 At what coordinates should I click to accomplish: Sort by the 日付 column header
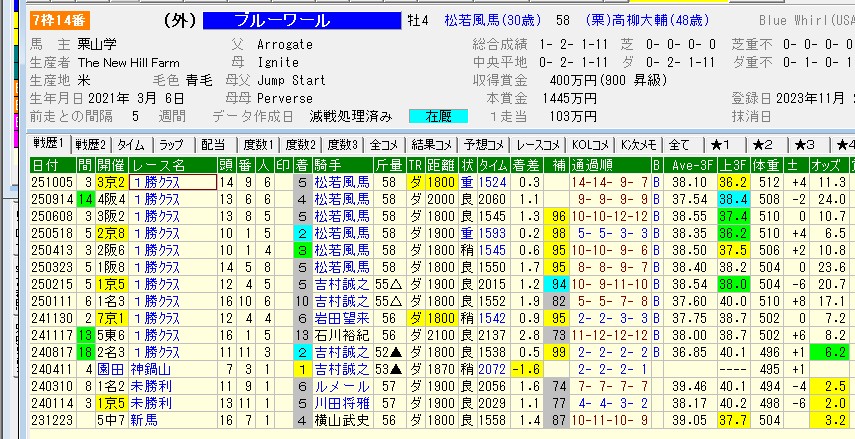[45, 164]
